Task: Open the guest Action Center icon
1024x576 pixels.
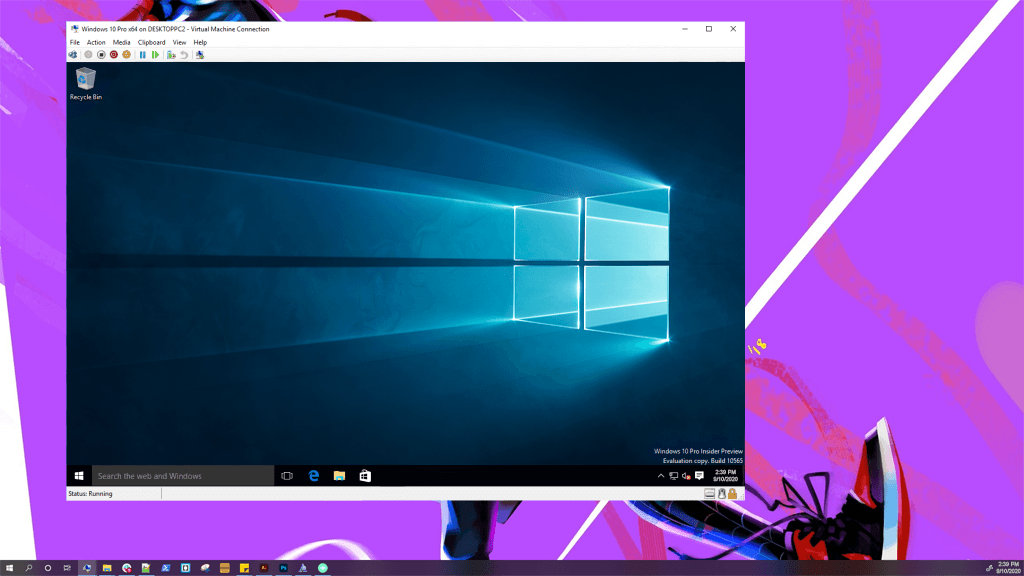Action: [699, 476]
